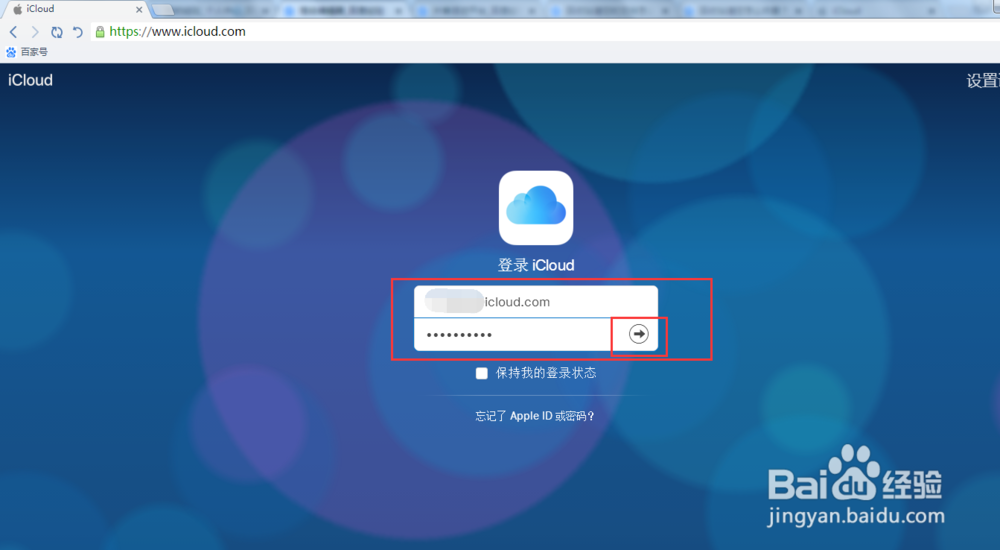
Task: Open the 百家号 bookmark
Action: click(27, 52)
